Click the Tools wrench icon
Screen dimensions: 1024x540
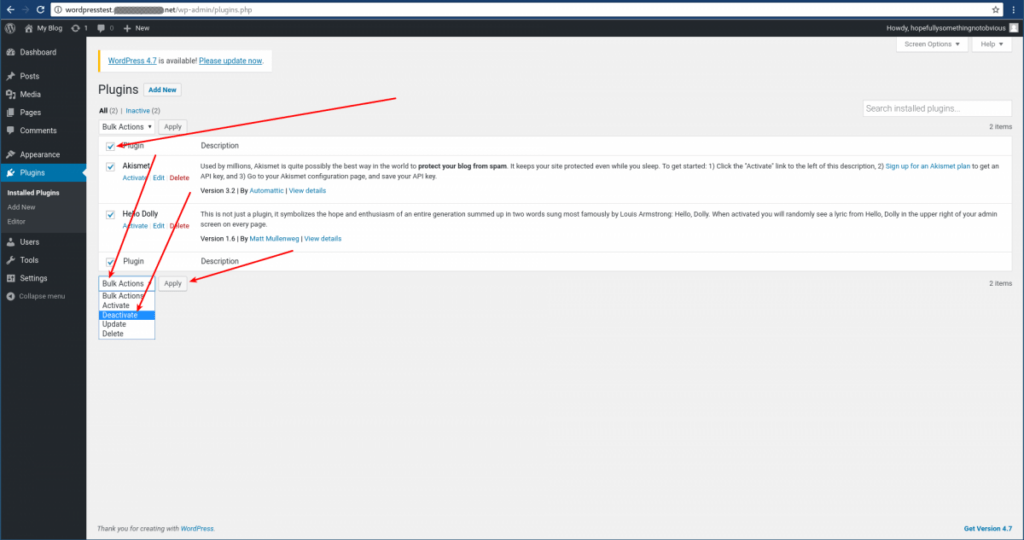pyautogui.click(x=10, y=260)
